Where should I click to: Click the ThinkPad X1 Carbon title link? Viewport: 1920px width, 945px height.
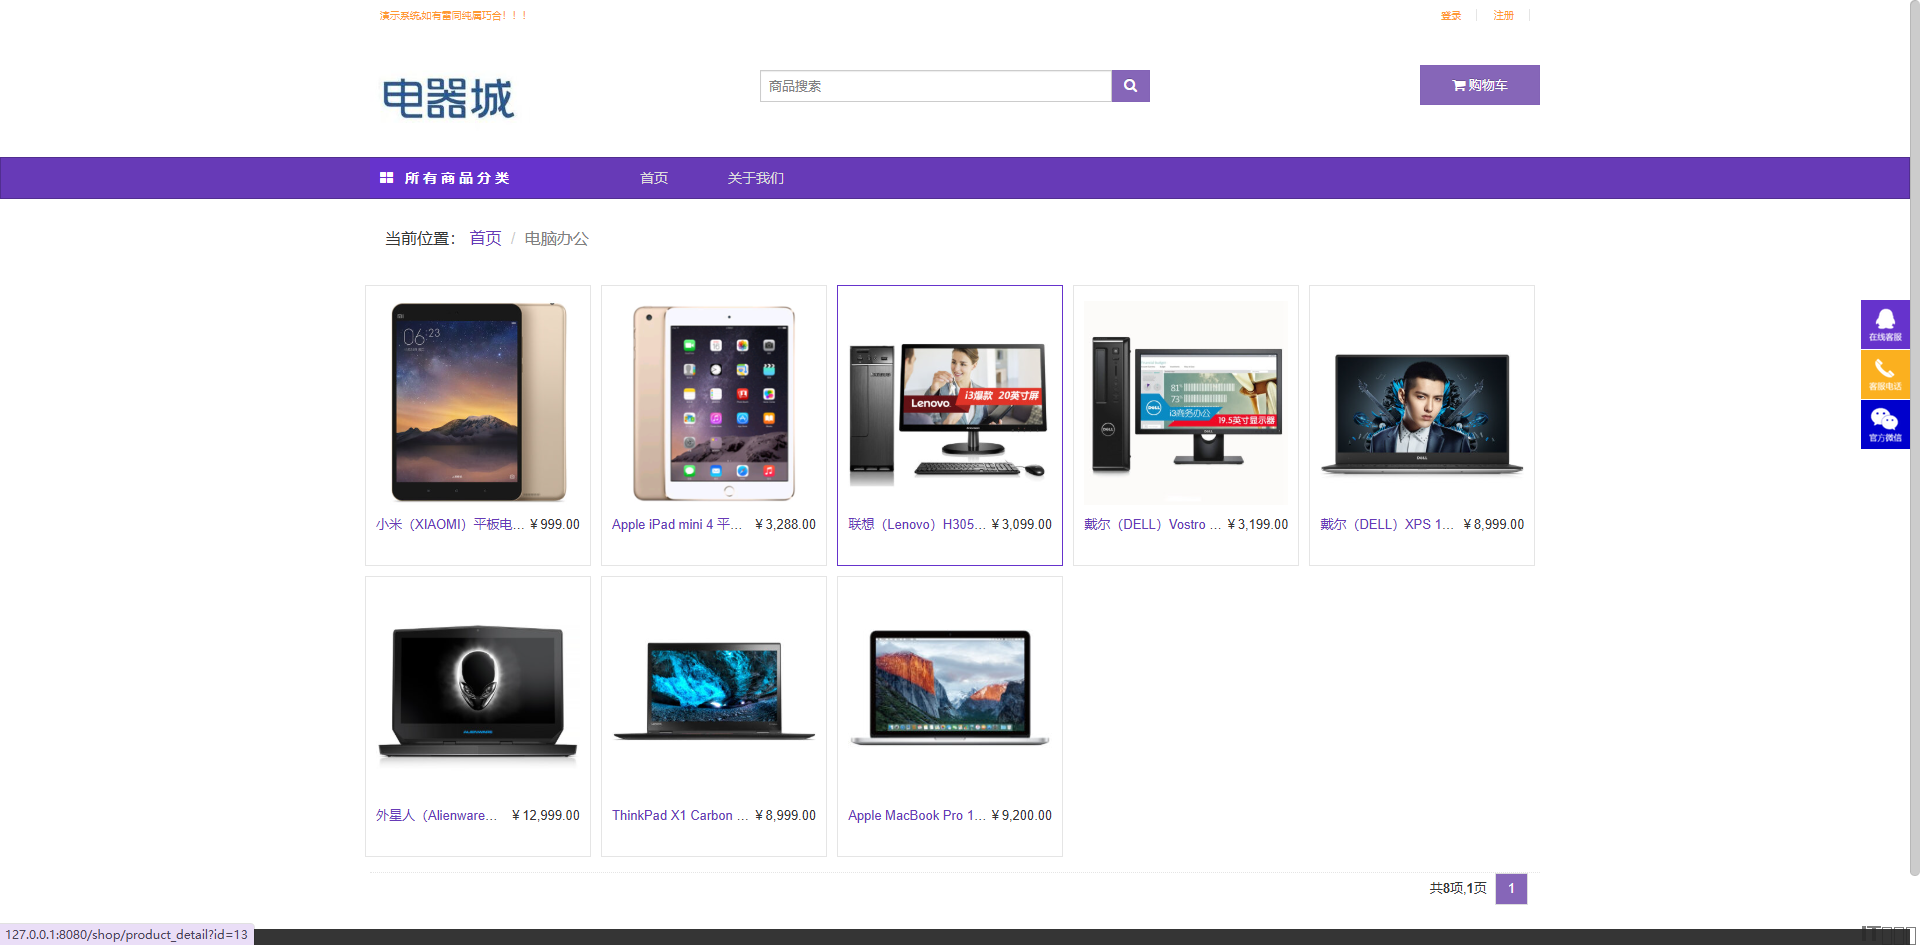coord(680,815)
